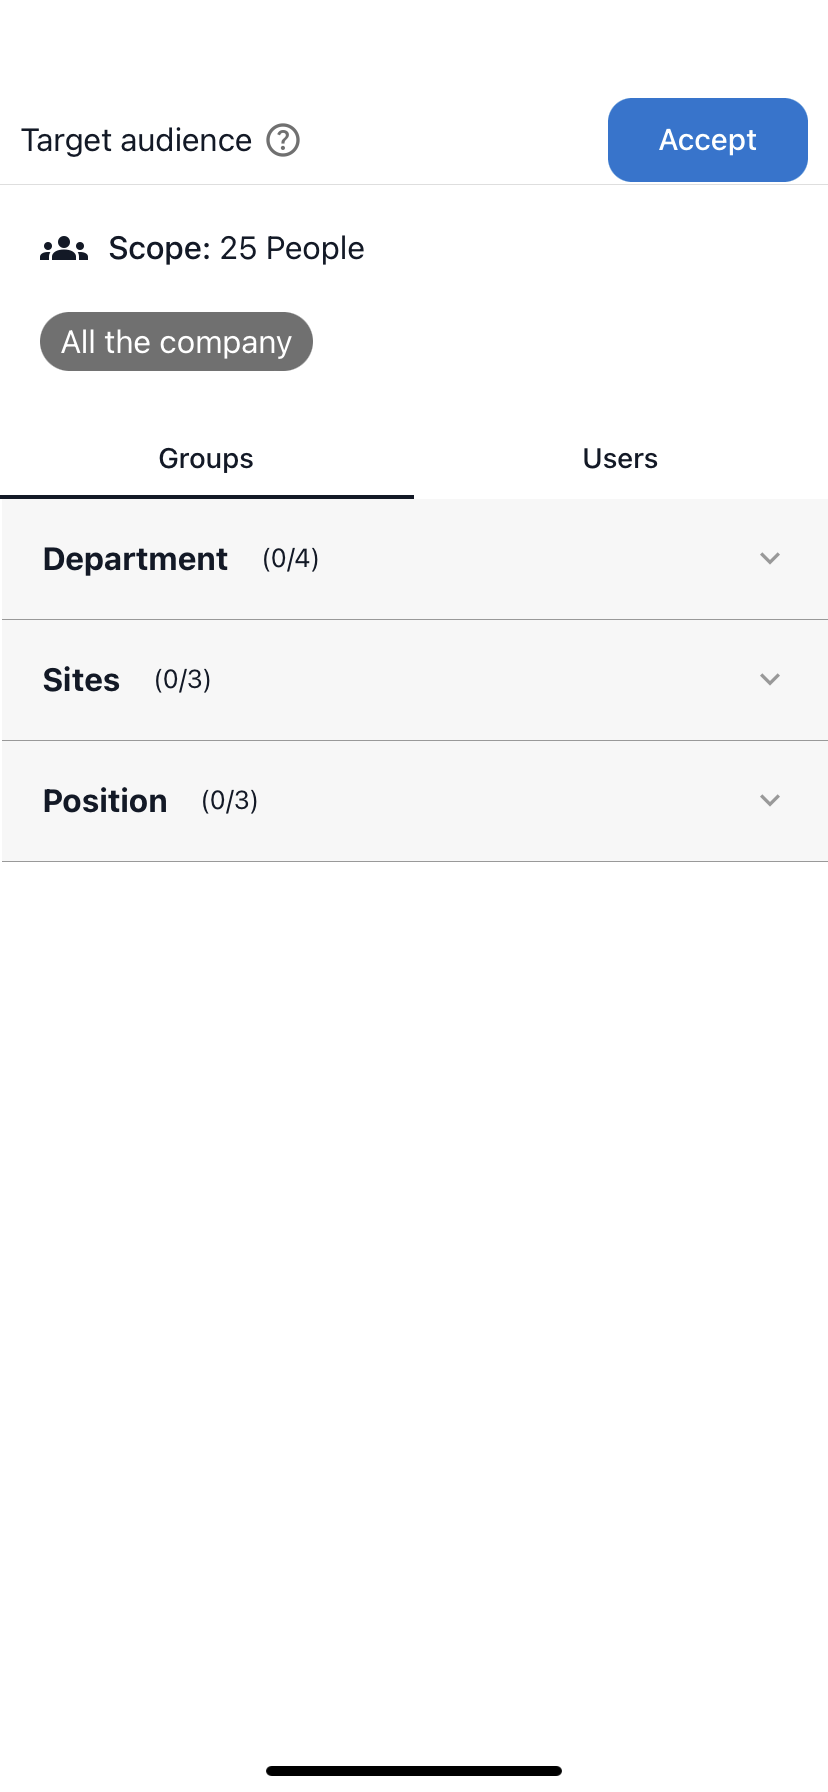Tap the empty white area beneath Position row

pyautogui.click(x=414, y=1300)
